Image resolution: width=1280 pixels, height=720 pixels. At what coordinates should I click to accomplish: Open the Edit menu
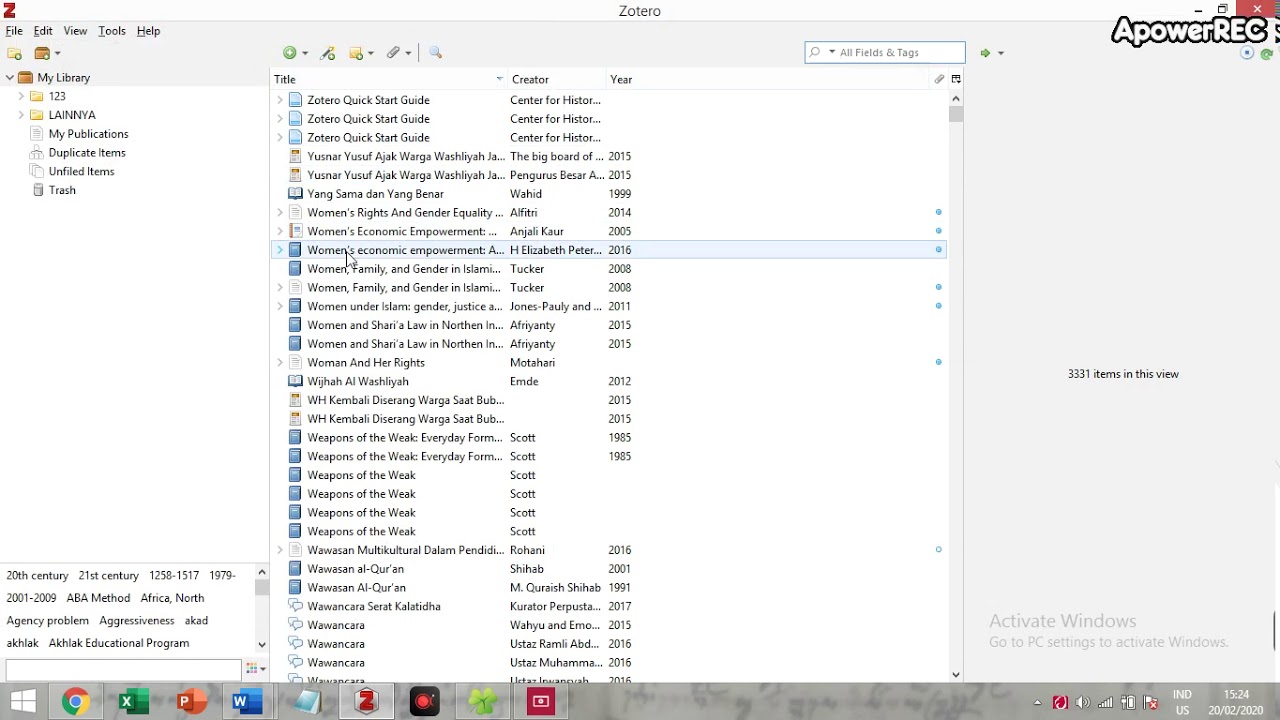pos(43,31)
